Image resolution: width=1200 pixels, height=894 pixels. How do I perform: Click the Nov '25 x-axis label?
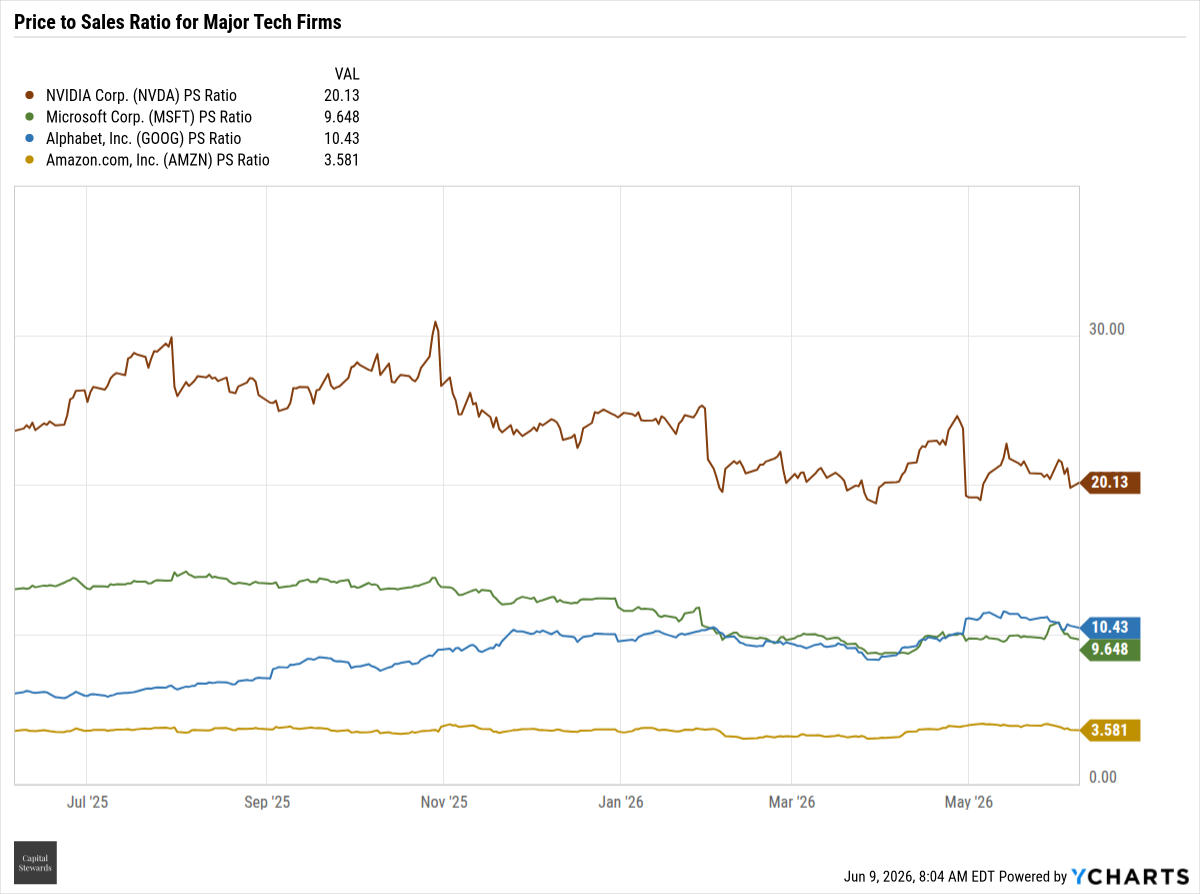(444, 802)
